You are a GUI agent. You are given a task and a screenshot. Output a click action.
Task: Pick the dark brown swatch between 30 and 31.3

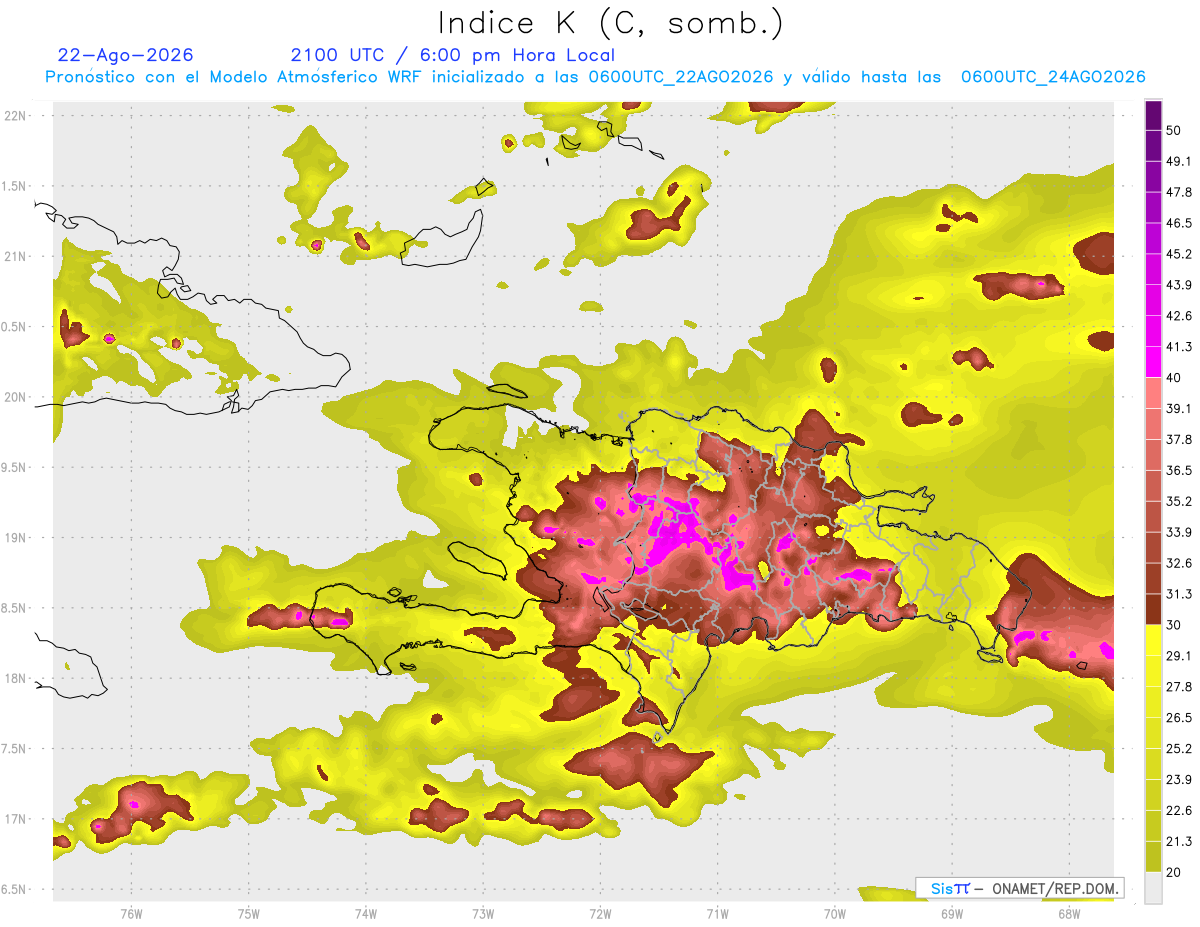[1153, 610]
